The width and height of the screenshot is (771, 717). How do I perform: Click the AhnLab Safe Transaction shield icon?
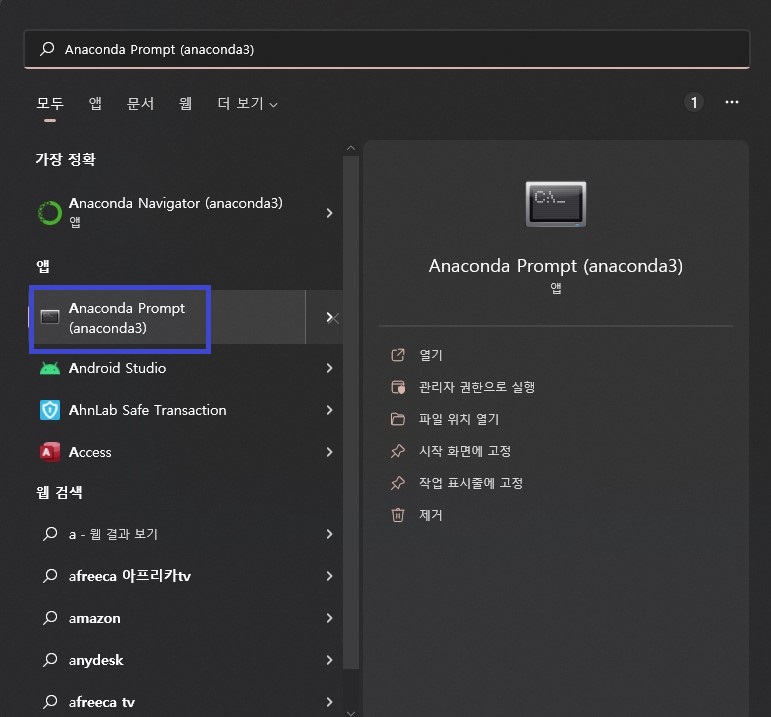pyautogui.click(x=50, y=410)
